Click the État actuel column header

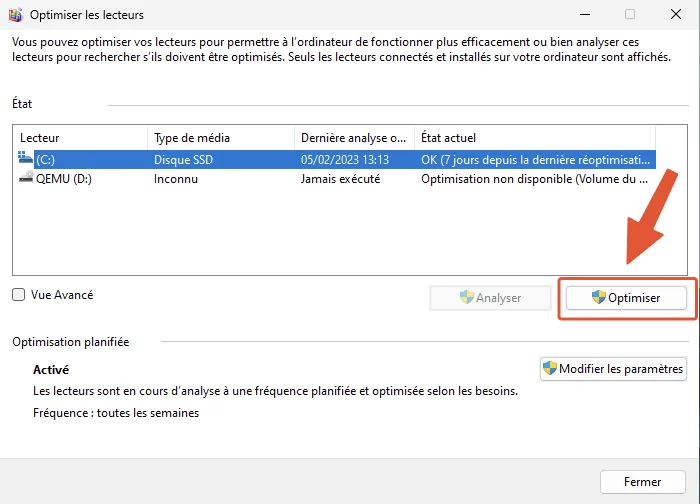(535, 138)
